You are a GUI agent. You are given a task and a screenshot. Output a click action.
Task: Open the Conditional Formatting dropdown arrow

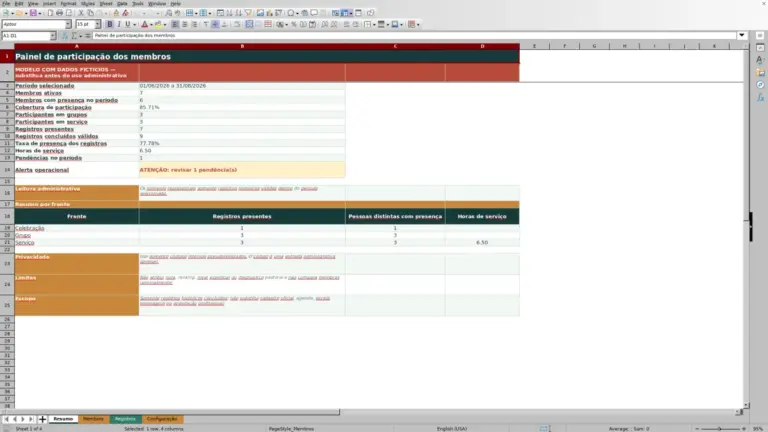click(418, 24)
